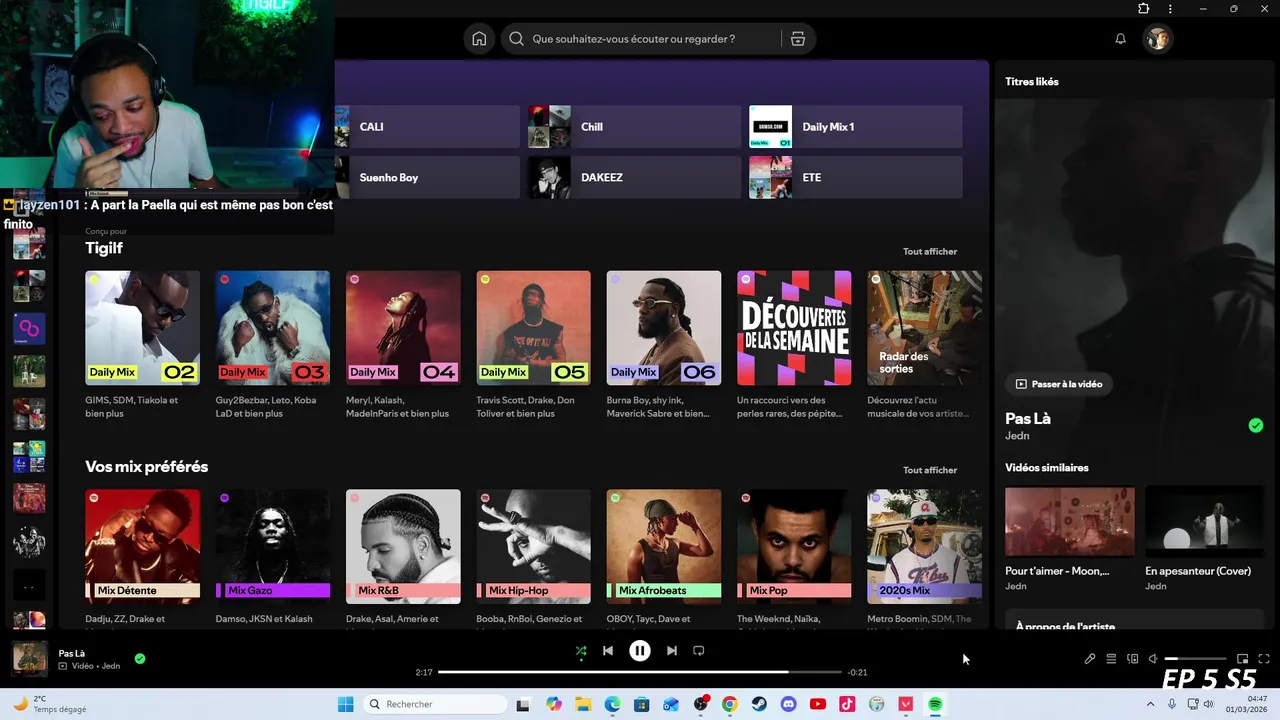Open the Daily Mix 04 card
The image size is (1280, 720).
pyautogui.click(x=403, y=328)
